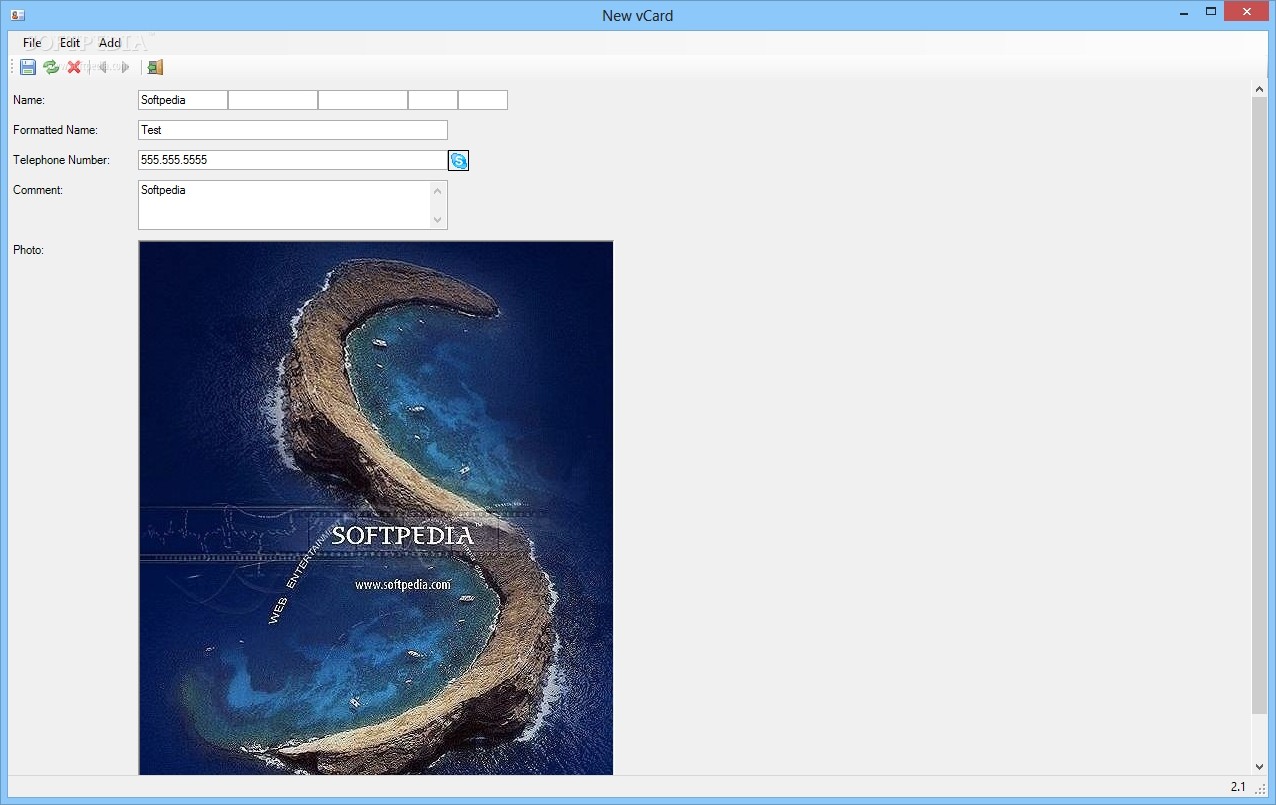Click the Name: label
The width and height of the screenshot is (1276, 805).
[x=29, y=100]
